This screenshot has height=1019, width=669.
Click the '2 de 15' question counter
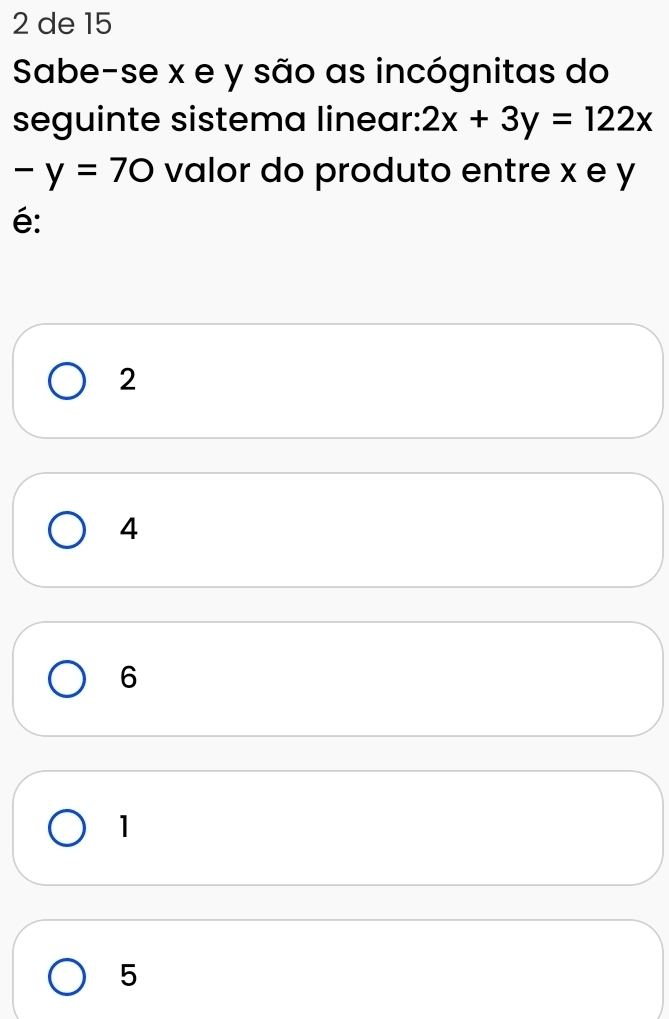(62, 24)
